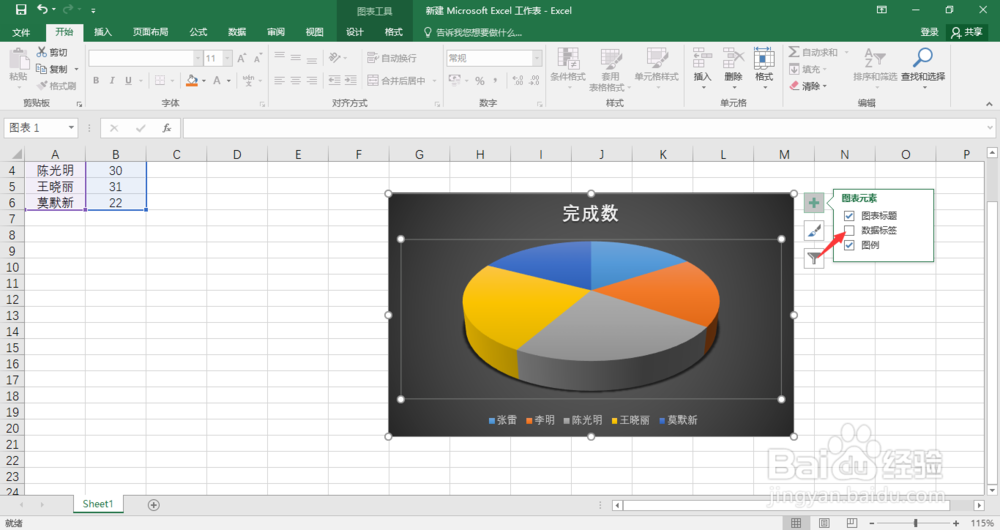1000x530 pixels.
Task: Click the Increase Font Size icon
Action: click(x=242, y=58)
